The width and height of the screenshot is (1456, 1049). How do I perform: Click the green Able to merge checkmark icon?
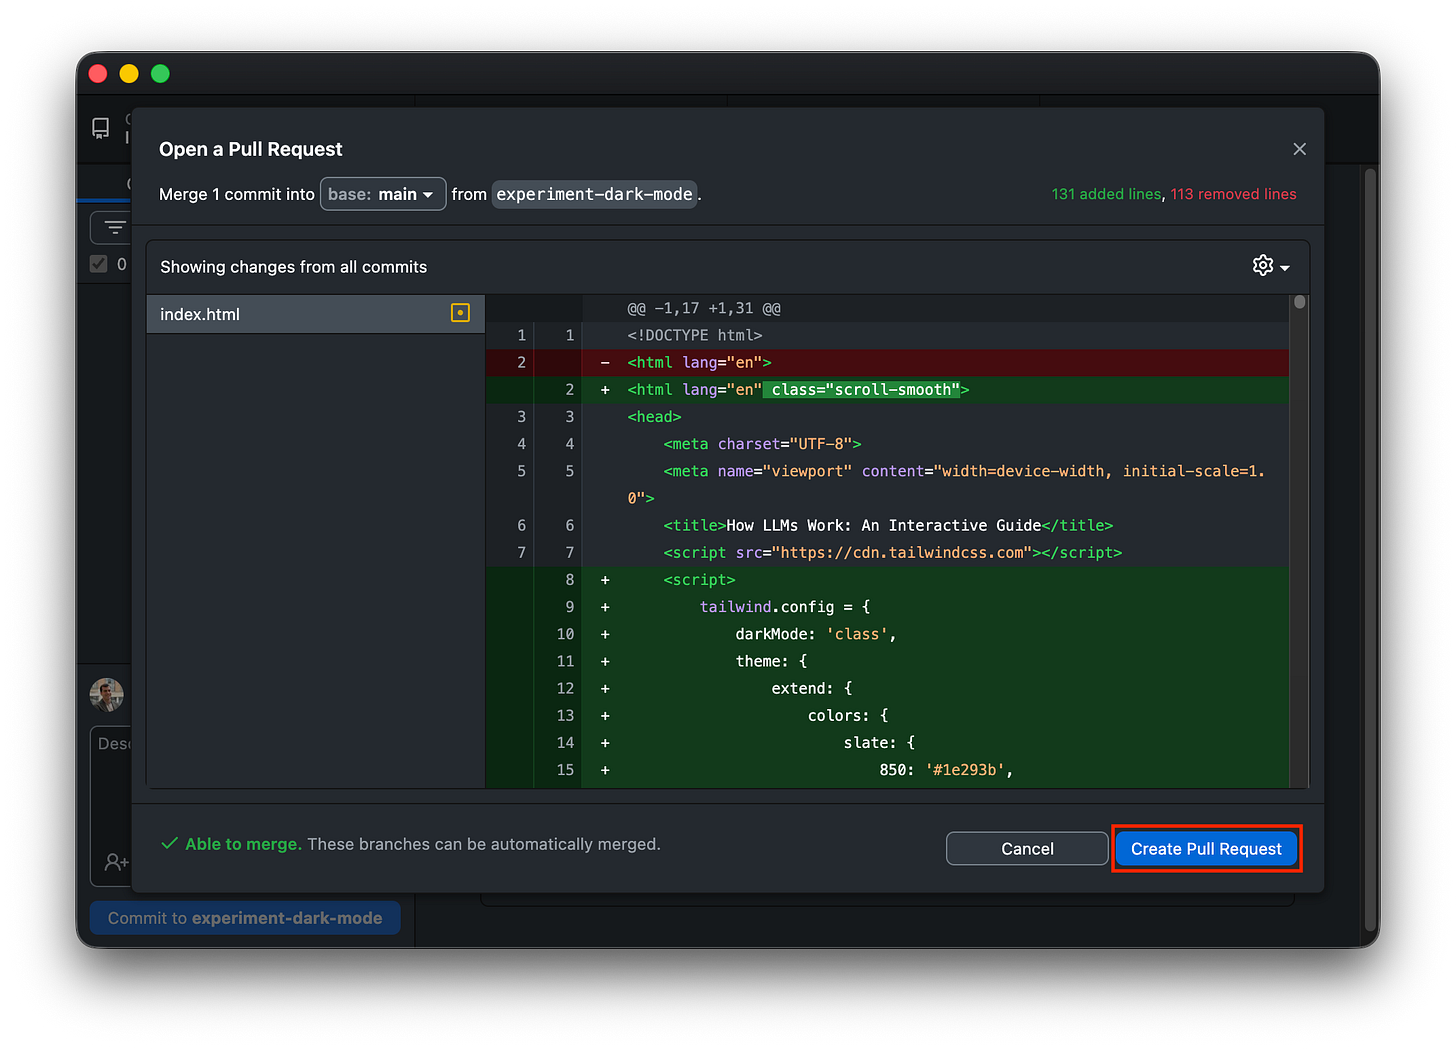tap(168, 843)
